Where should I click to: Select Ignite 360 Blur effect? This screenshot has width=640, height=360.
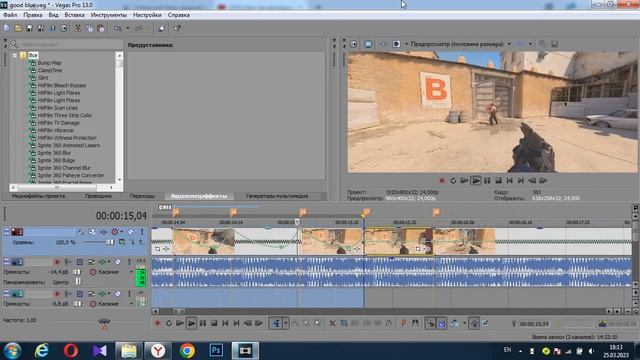point(54,153)
